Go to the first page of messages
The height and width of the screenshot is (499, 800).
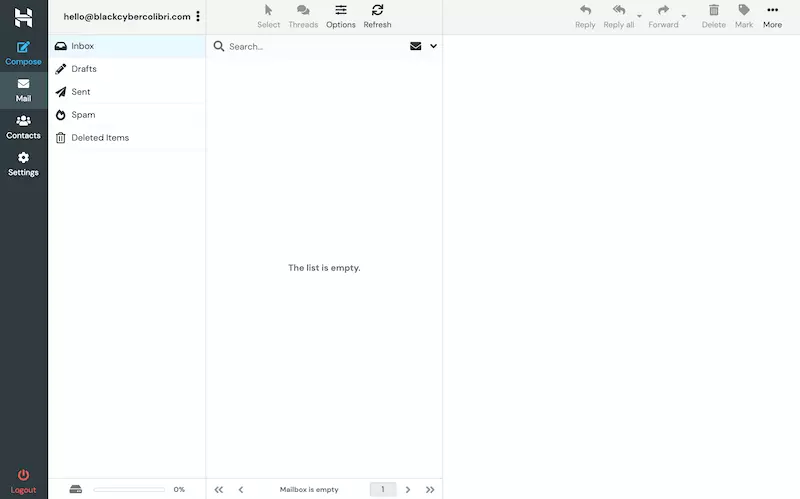(x=219, y=490)
